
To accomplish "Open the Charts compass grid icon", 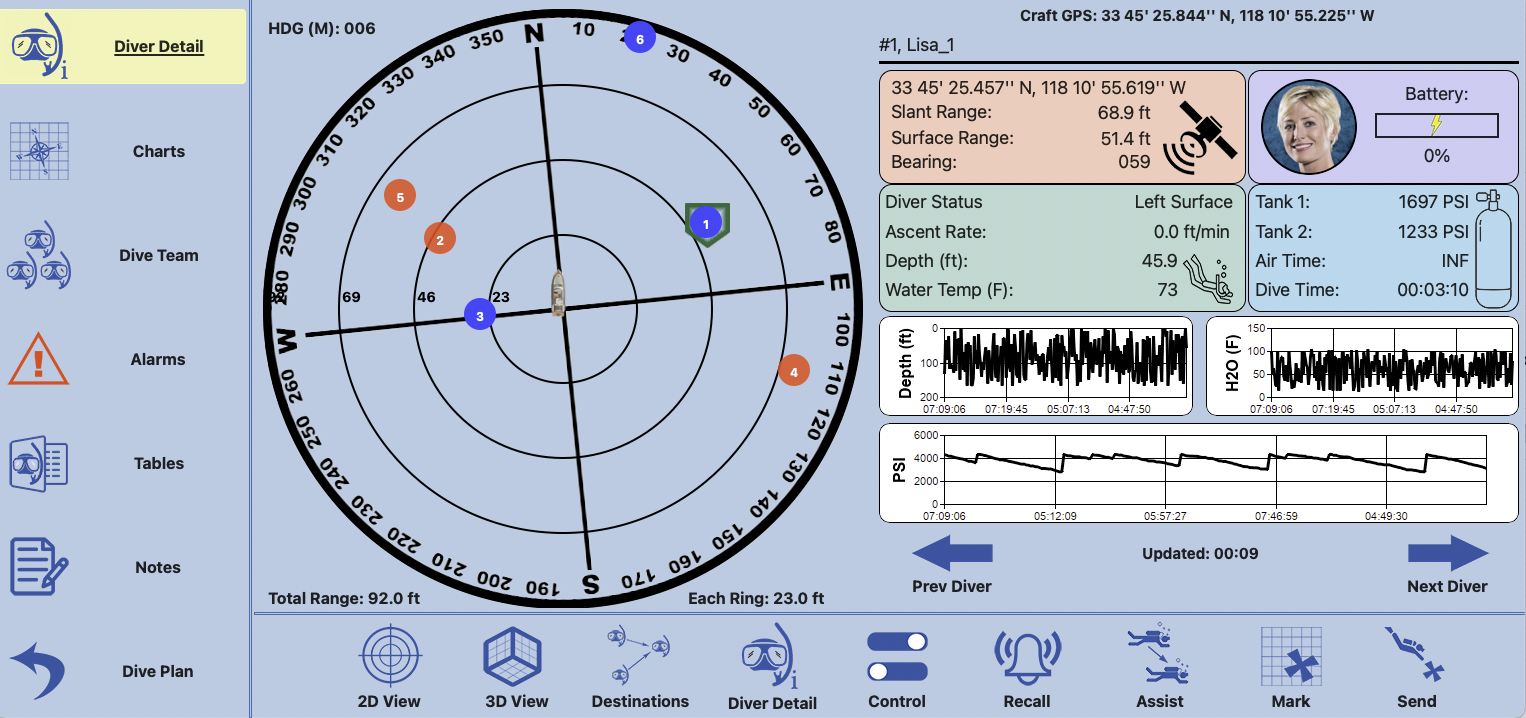I will pos(39,151).
